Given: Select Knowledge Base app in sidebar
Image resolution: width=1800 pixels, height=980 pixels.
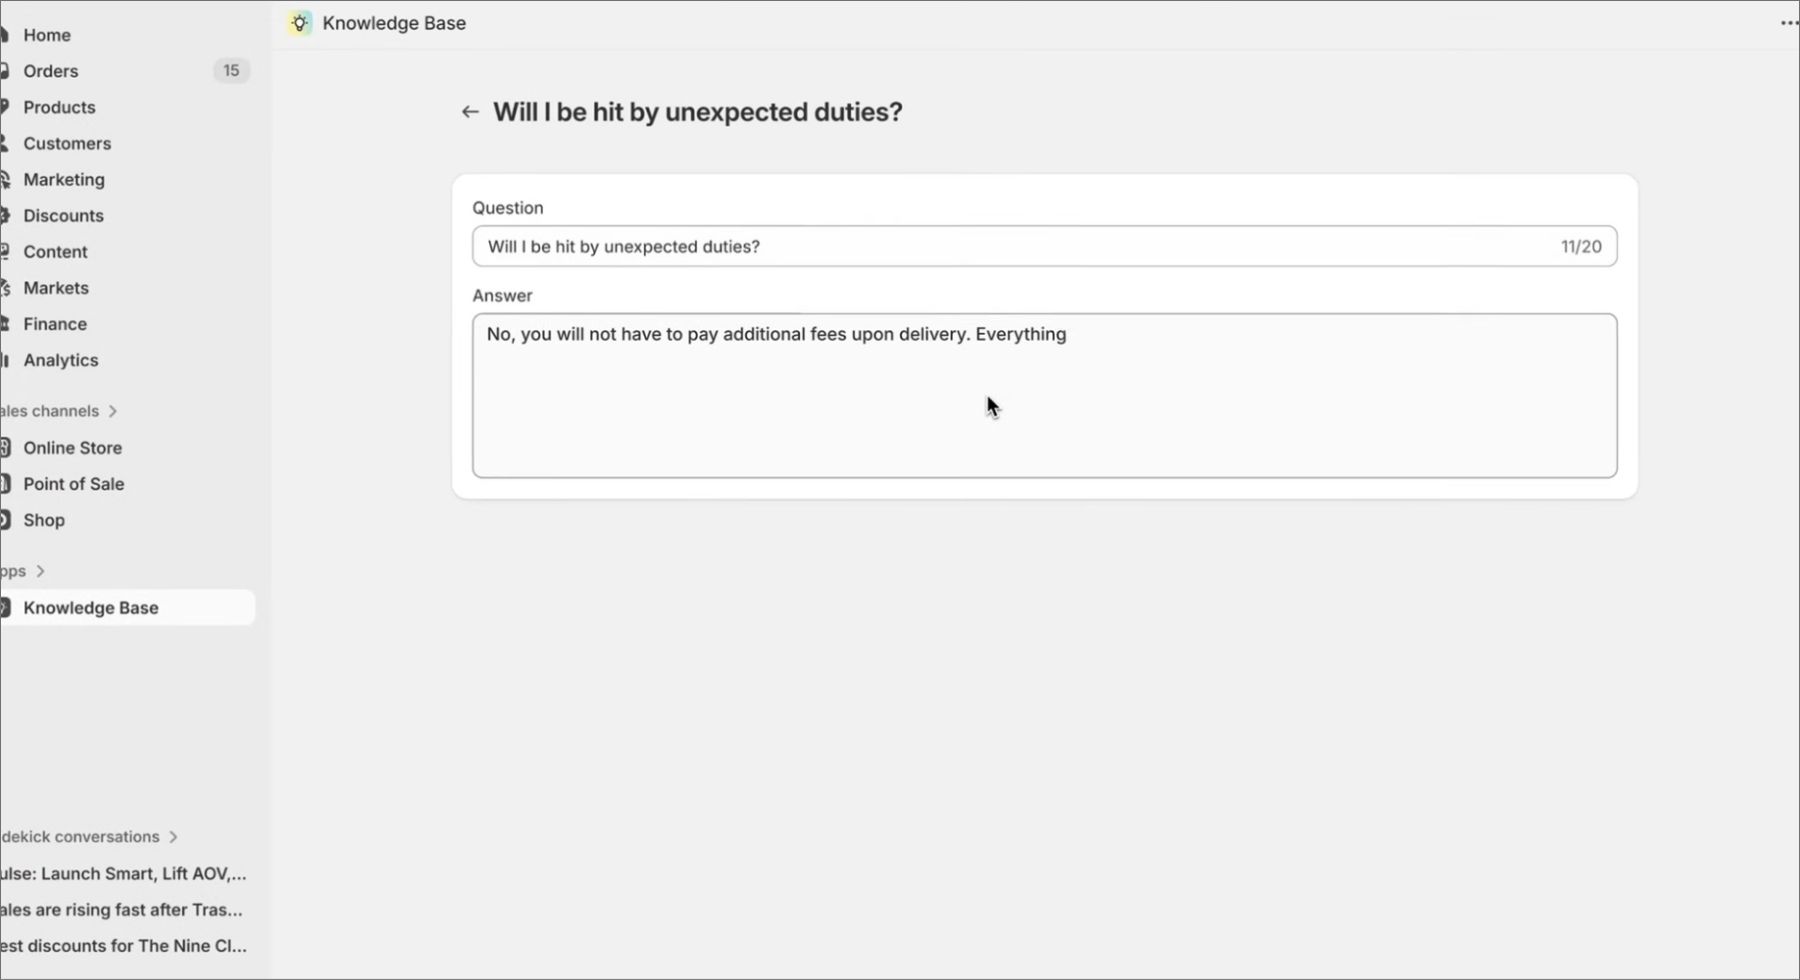Looking at the screenshot, I should pos(91,608).
